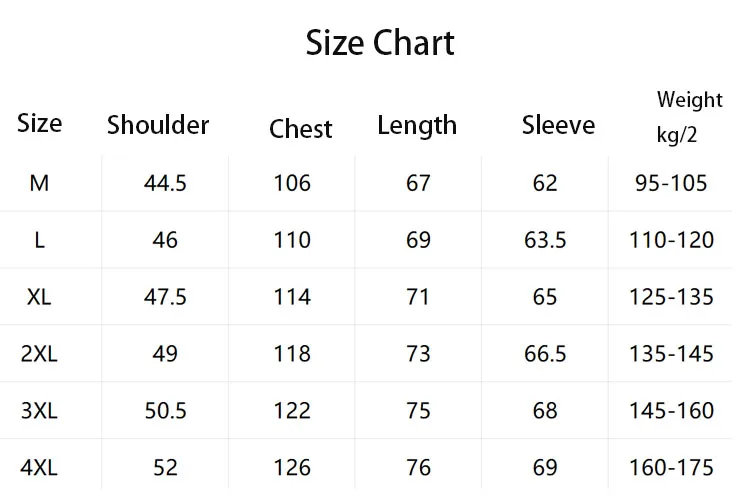Click weight range 145-160 for 3XL
The image size is (750, 500).
coord(671,411)
